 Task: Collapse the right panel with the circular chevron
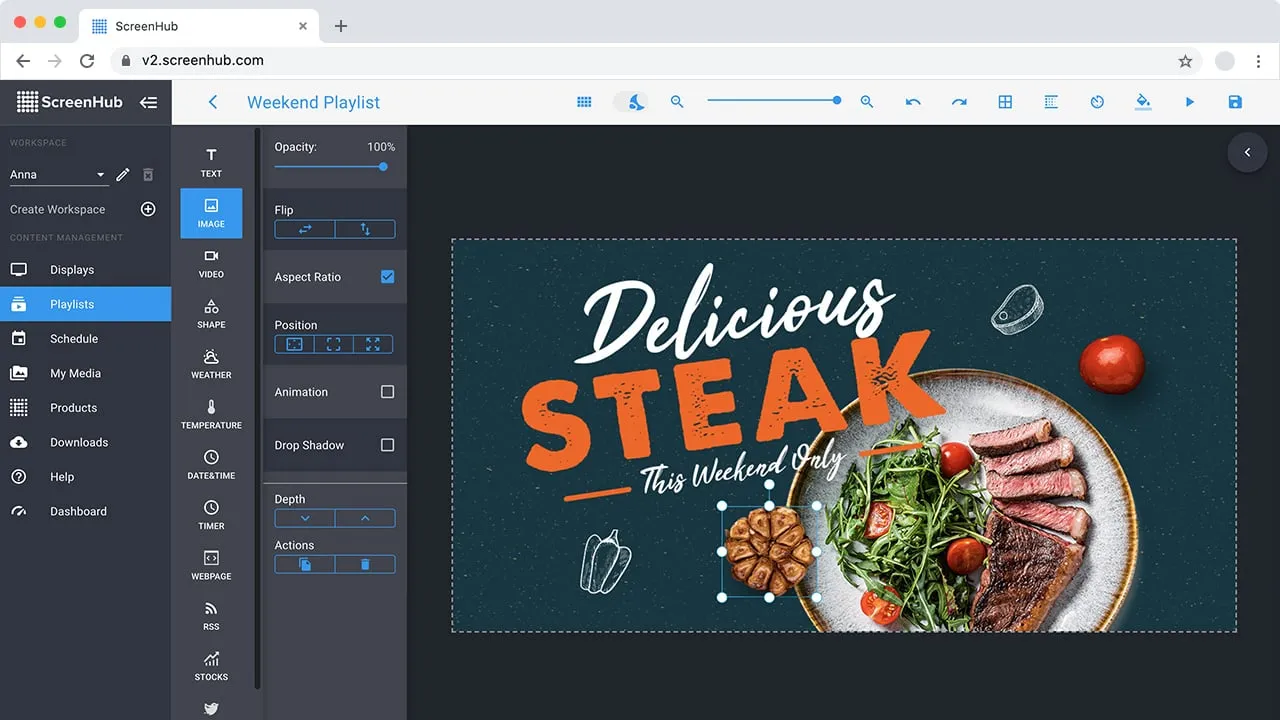[x=1247, y=152]
